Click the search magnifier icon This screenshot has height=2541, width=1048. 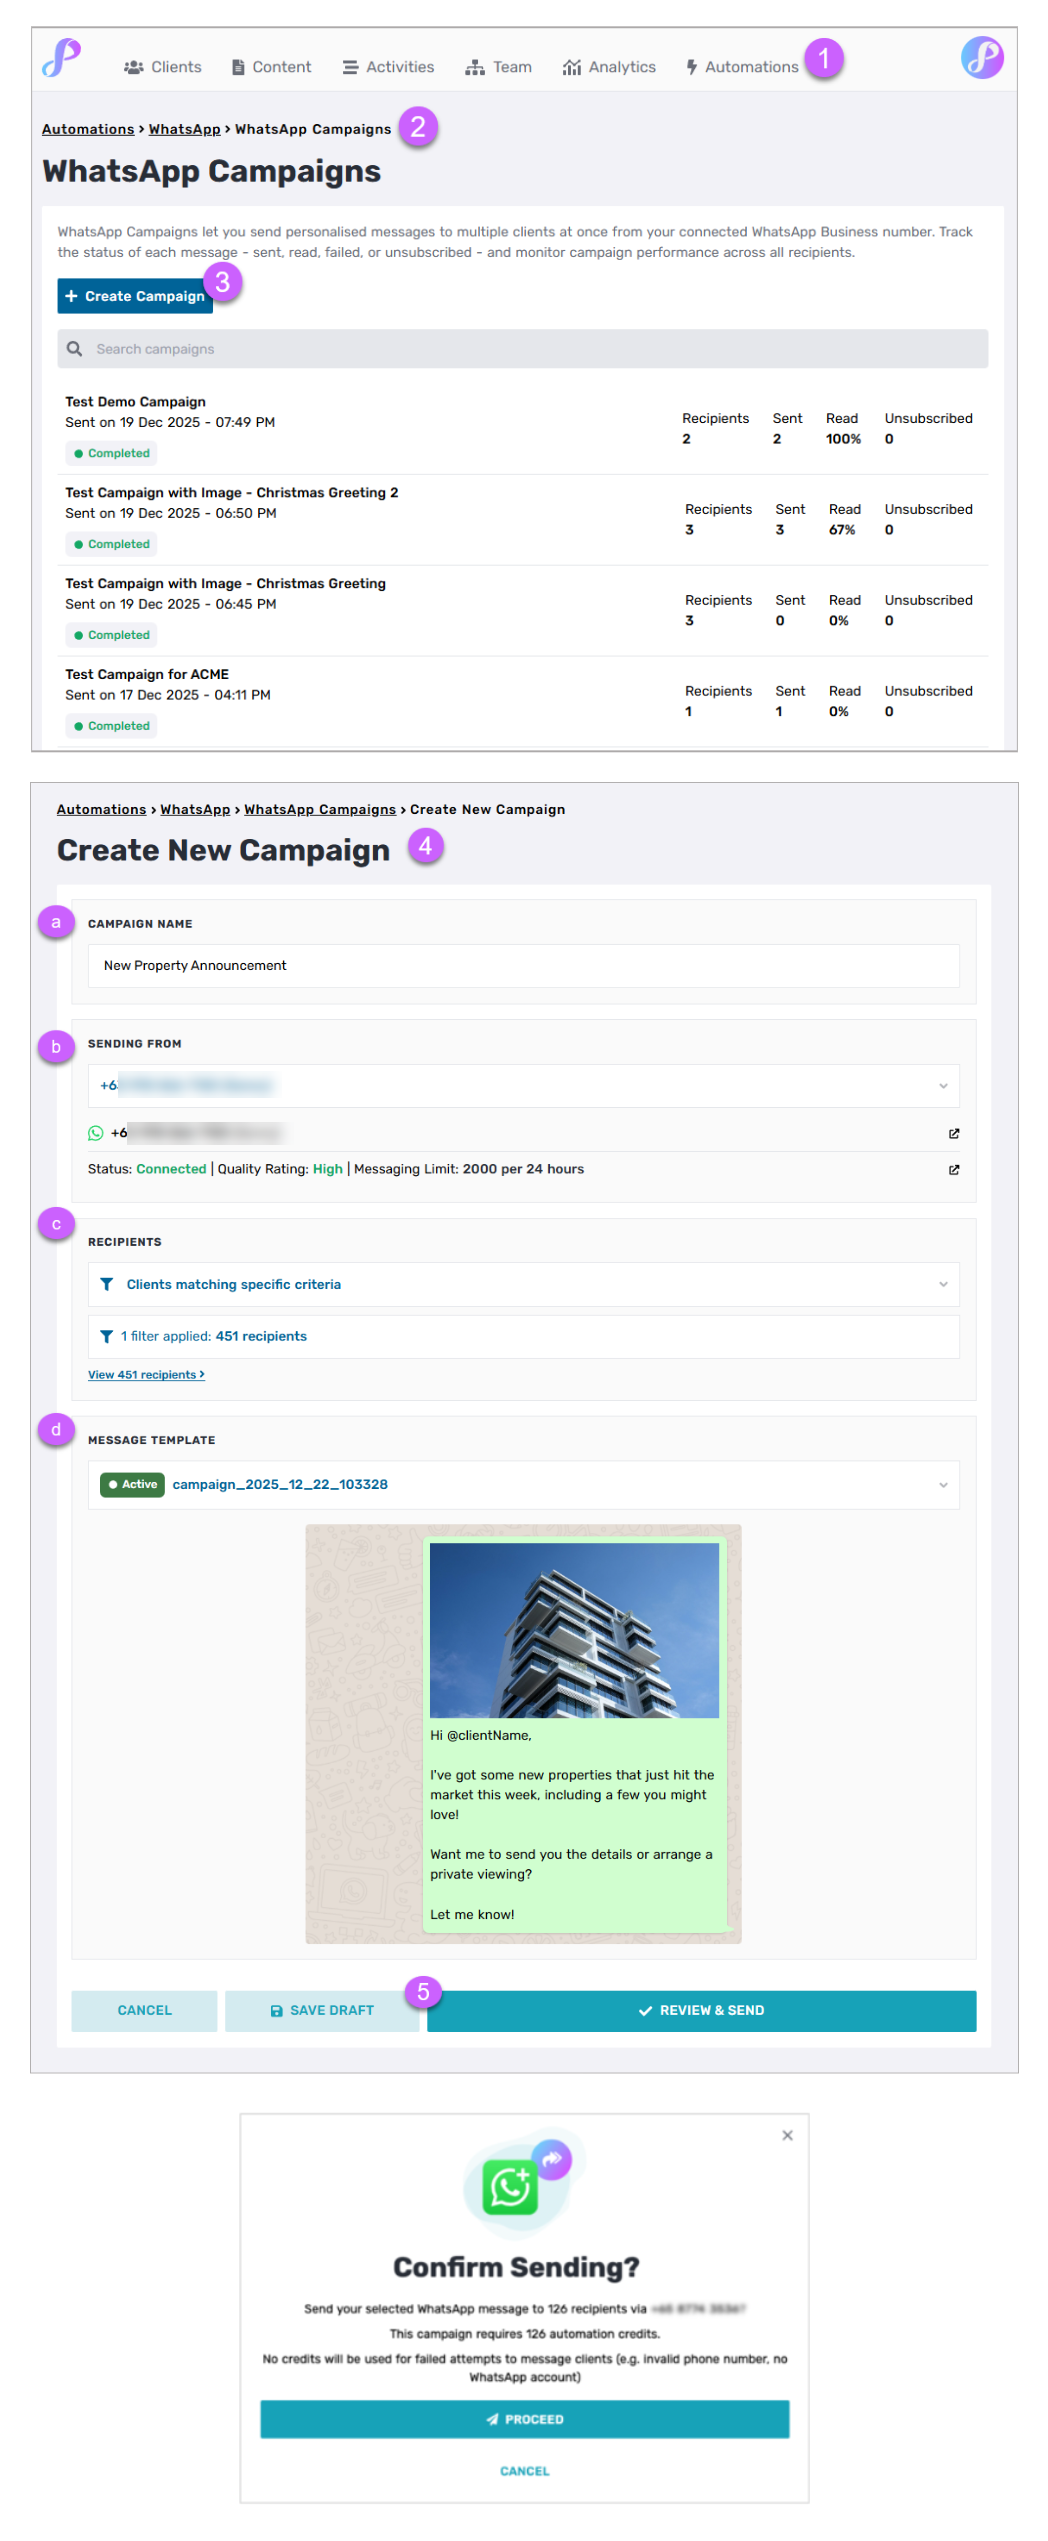74,349
